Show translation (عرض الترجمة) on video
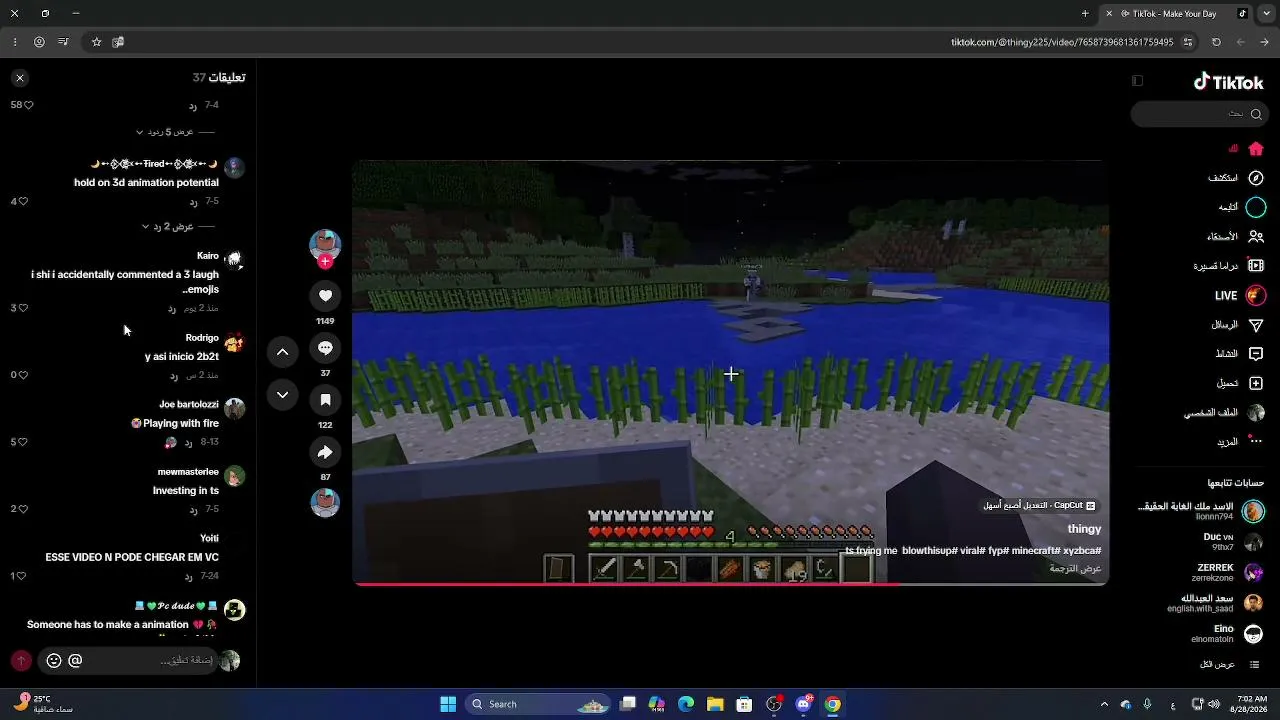 click(x=1075, y=569)
